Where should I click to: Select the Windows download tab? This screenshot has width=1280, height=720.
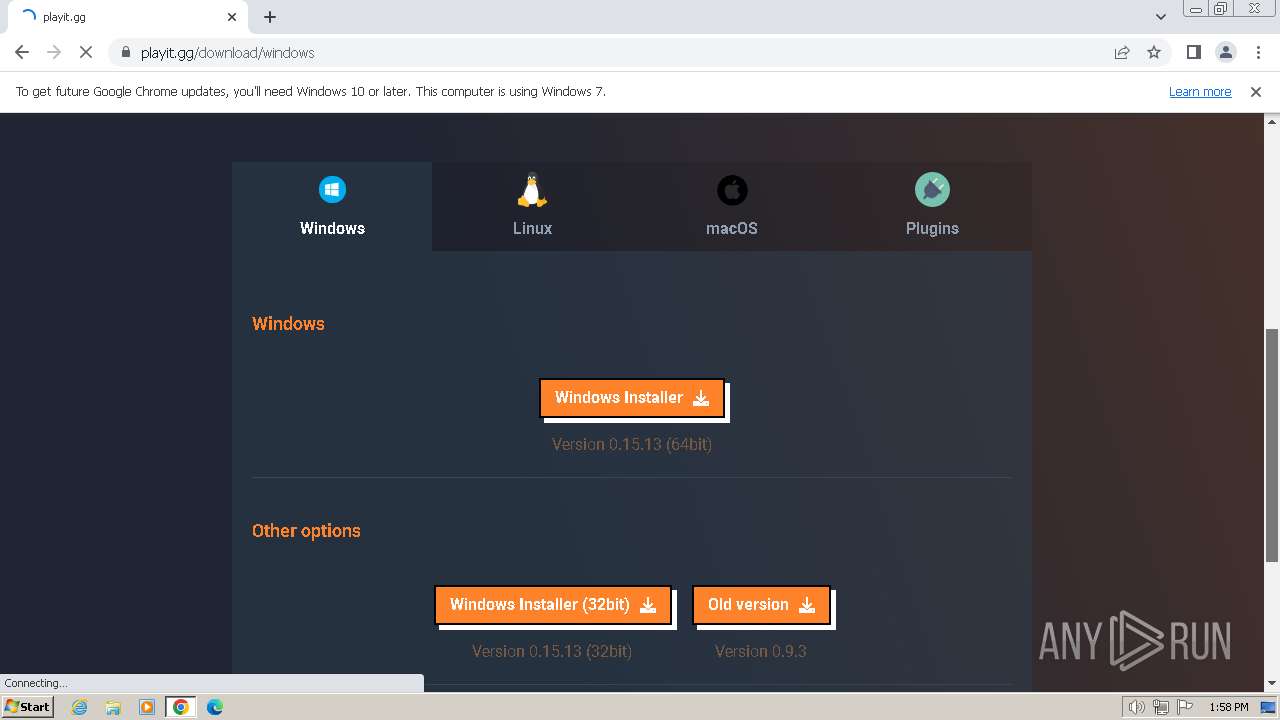tap(332, 207)
